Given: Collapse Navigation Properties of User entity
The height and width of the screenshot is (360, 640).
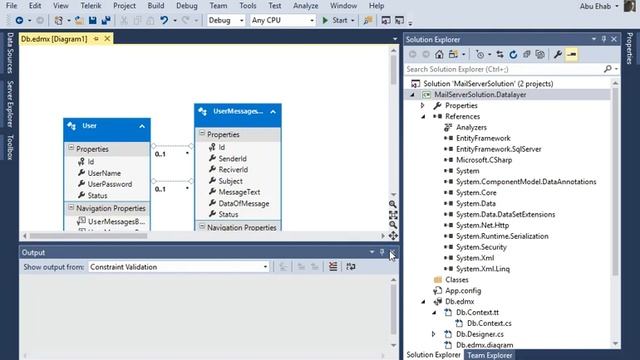Looking at the screenshot, I should 71,208.
